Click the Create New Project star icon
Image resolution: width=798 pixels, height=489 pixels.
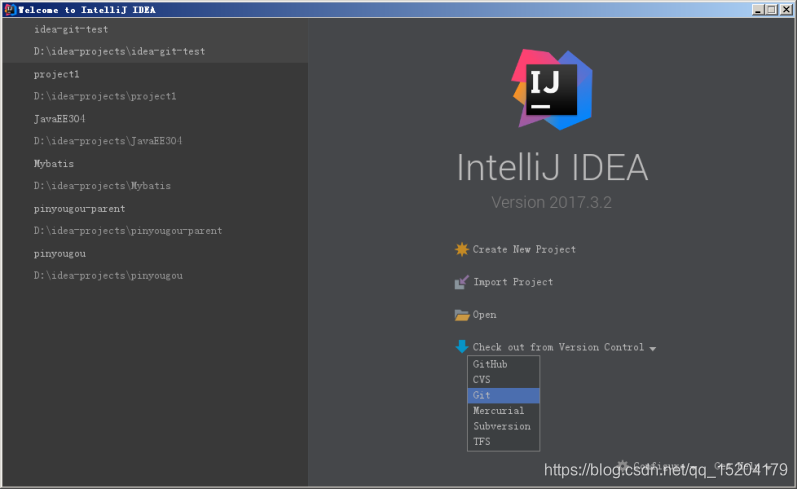click(x=462, y=249)
